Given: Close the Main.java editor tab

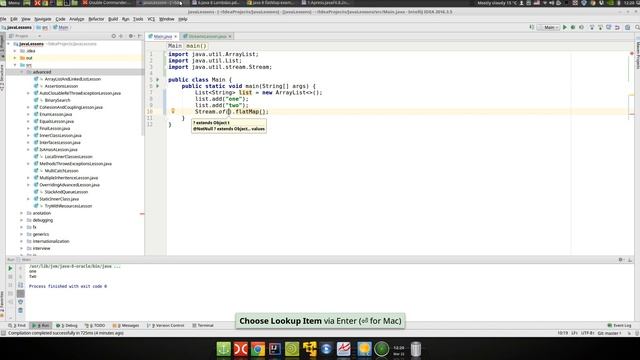Looking at the screenshot, I should (x=176, y=36).
